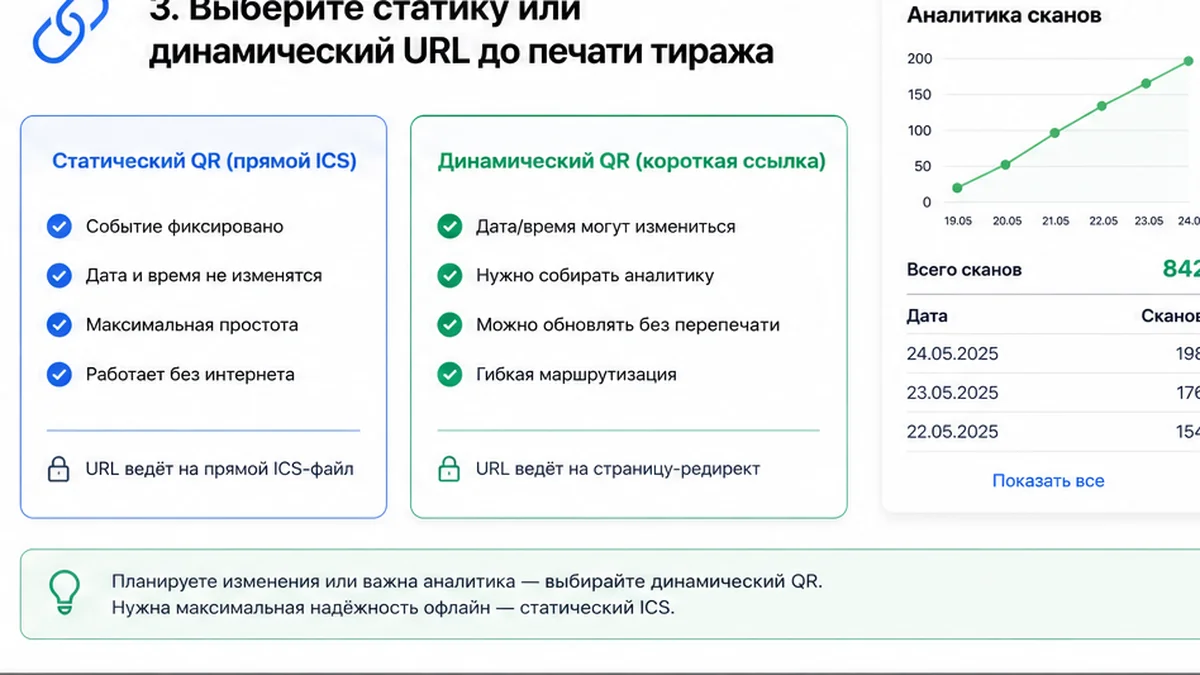This screenshot has width=1200, height=675.
Task: Click checkmark beside 'Работает без интернета'
Action: point(59,374)
